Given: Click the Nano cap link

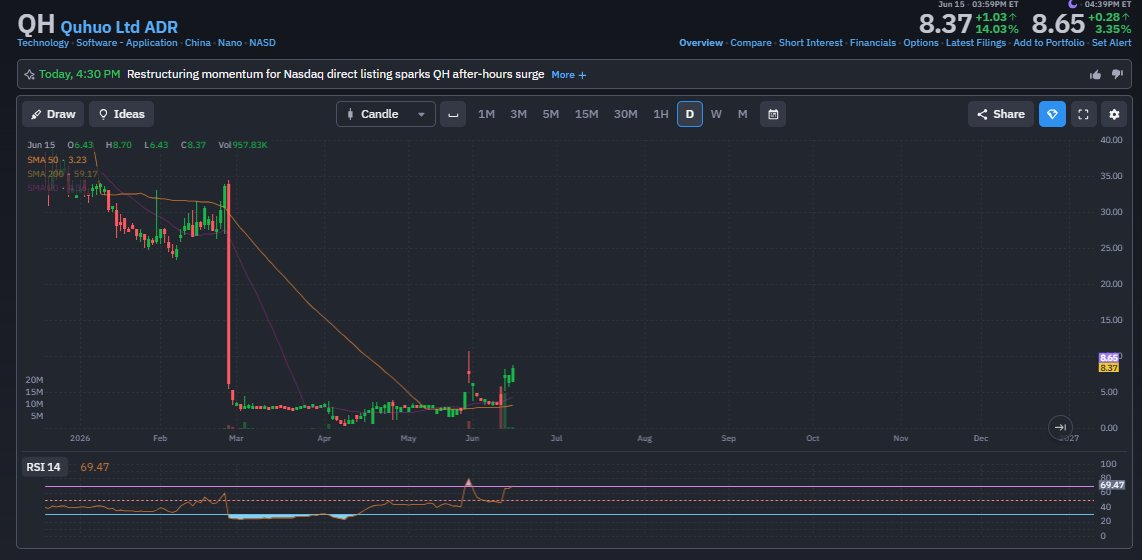Looking at the screenshot, I should (229, 43).
